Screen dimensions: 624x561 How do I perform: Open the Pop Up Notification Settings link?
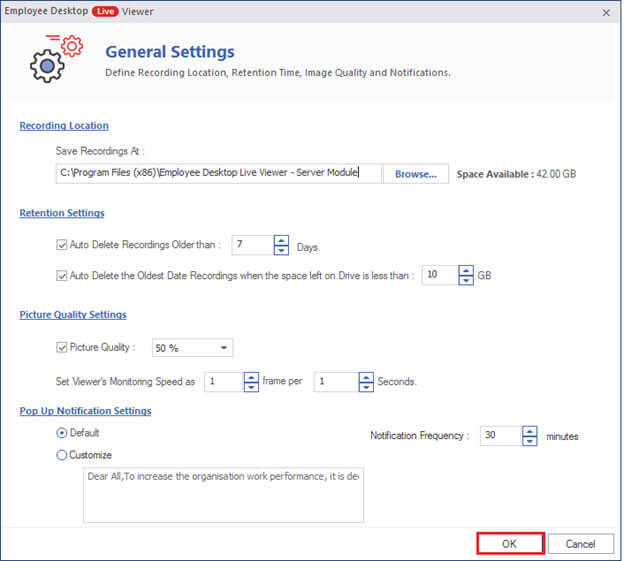tap(86, 411)
